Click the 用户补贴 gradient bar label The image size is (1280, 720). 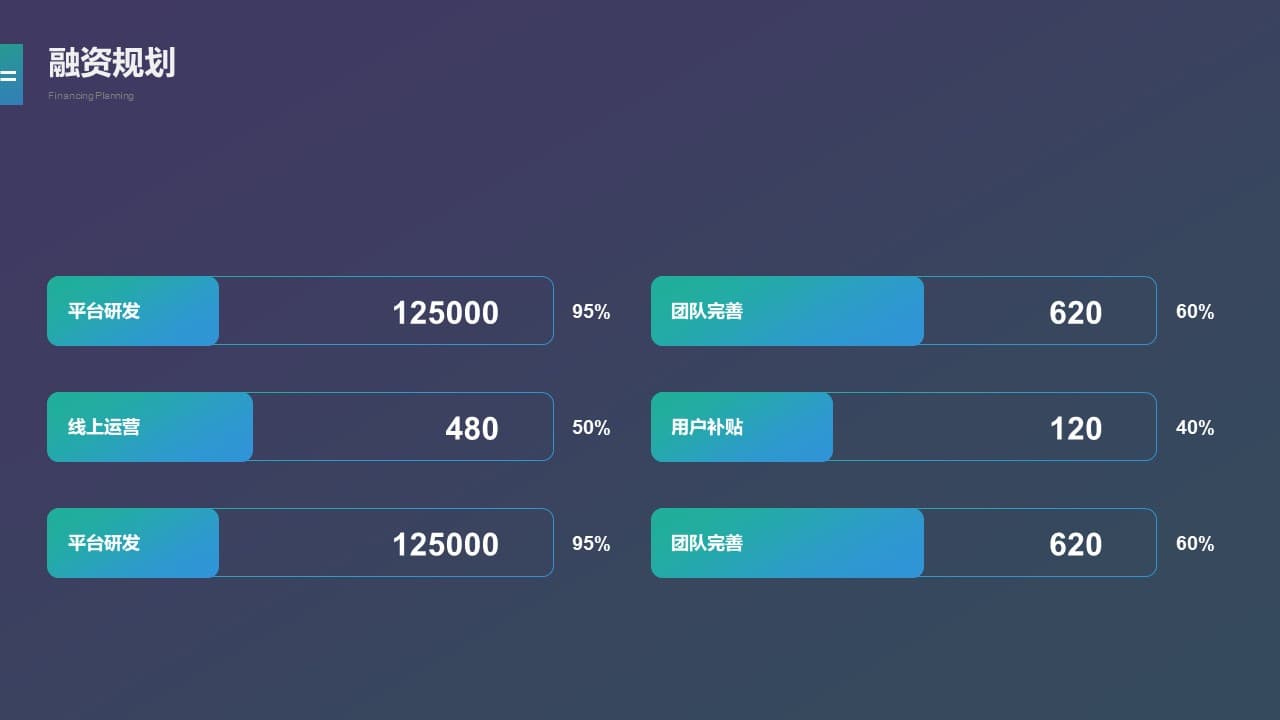click(x=707, y=427)
